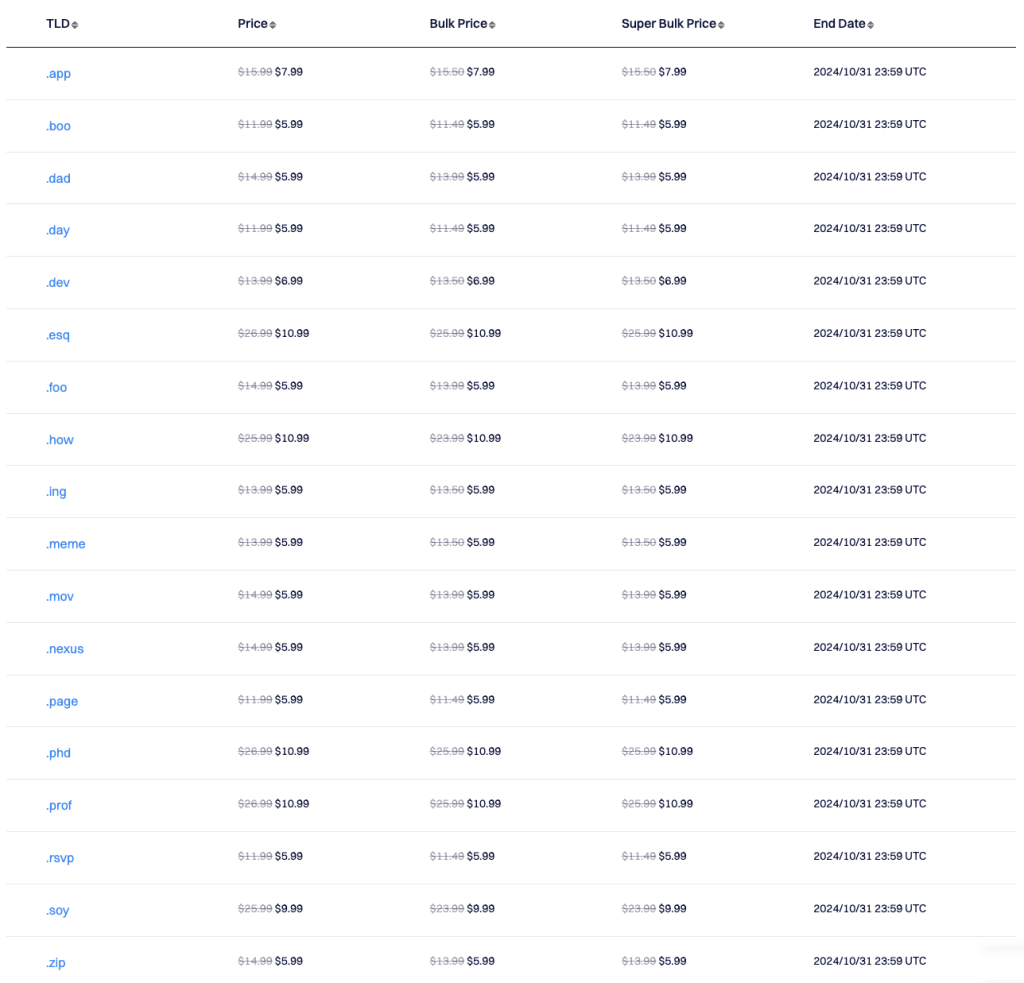
Task: Open the .esq domain link
Action: 58,335
